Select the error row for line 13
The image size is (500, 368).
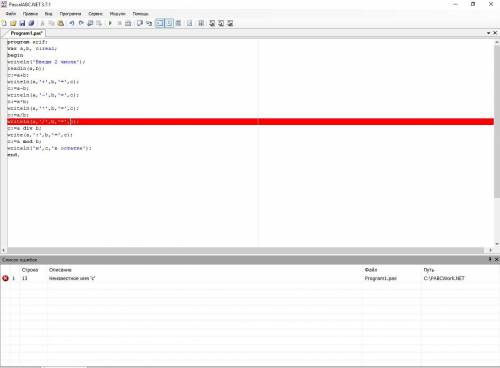pyautogui.click(x=250, y=278)
